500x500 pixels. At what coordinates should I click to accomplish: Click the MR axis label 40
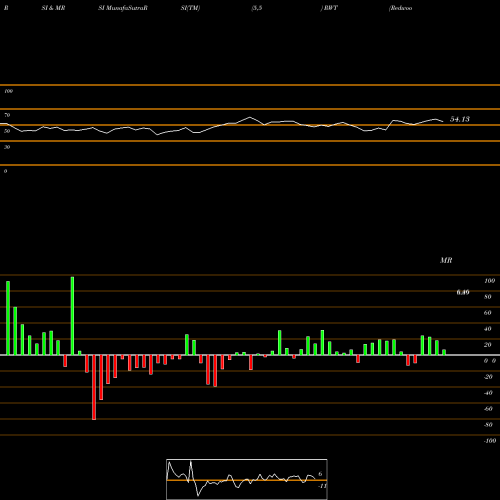(x=488, y=329)
